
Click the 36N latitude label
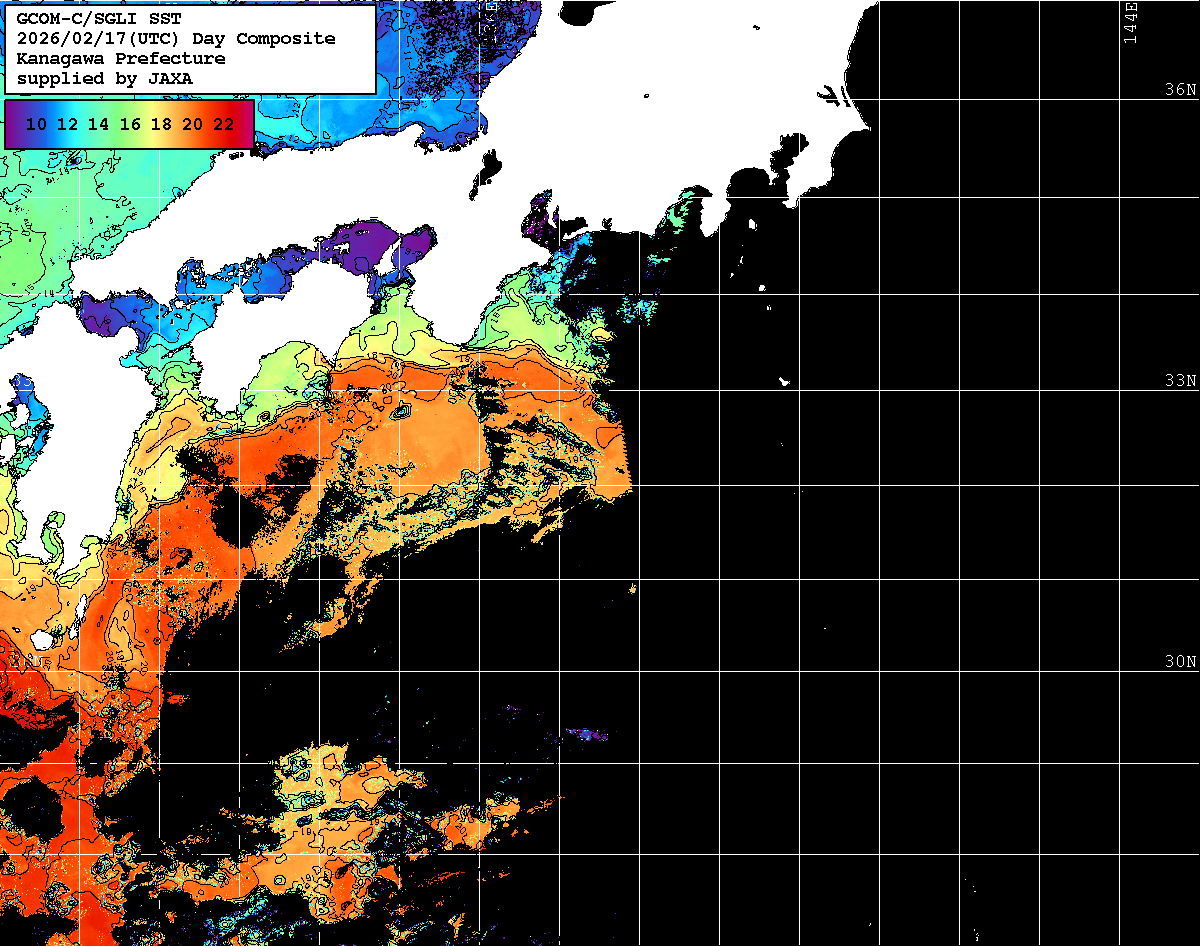coord(1180,89)
